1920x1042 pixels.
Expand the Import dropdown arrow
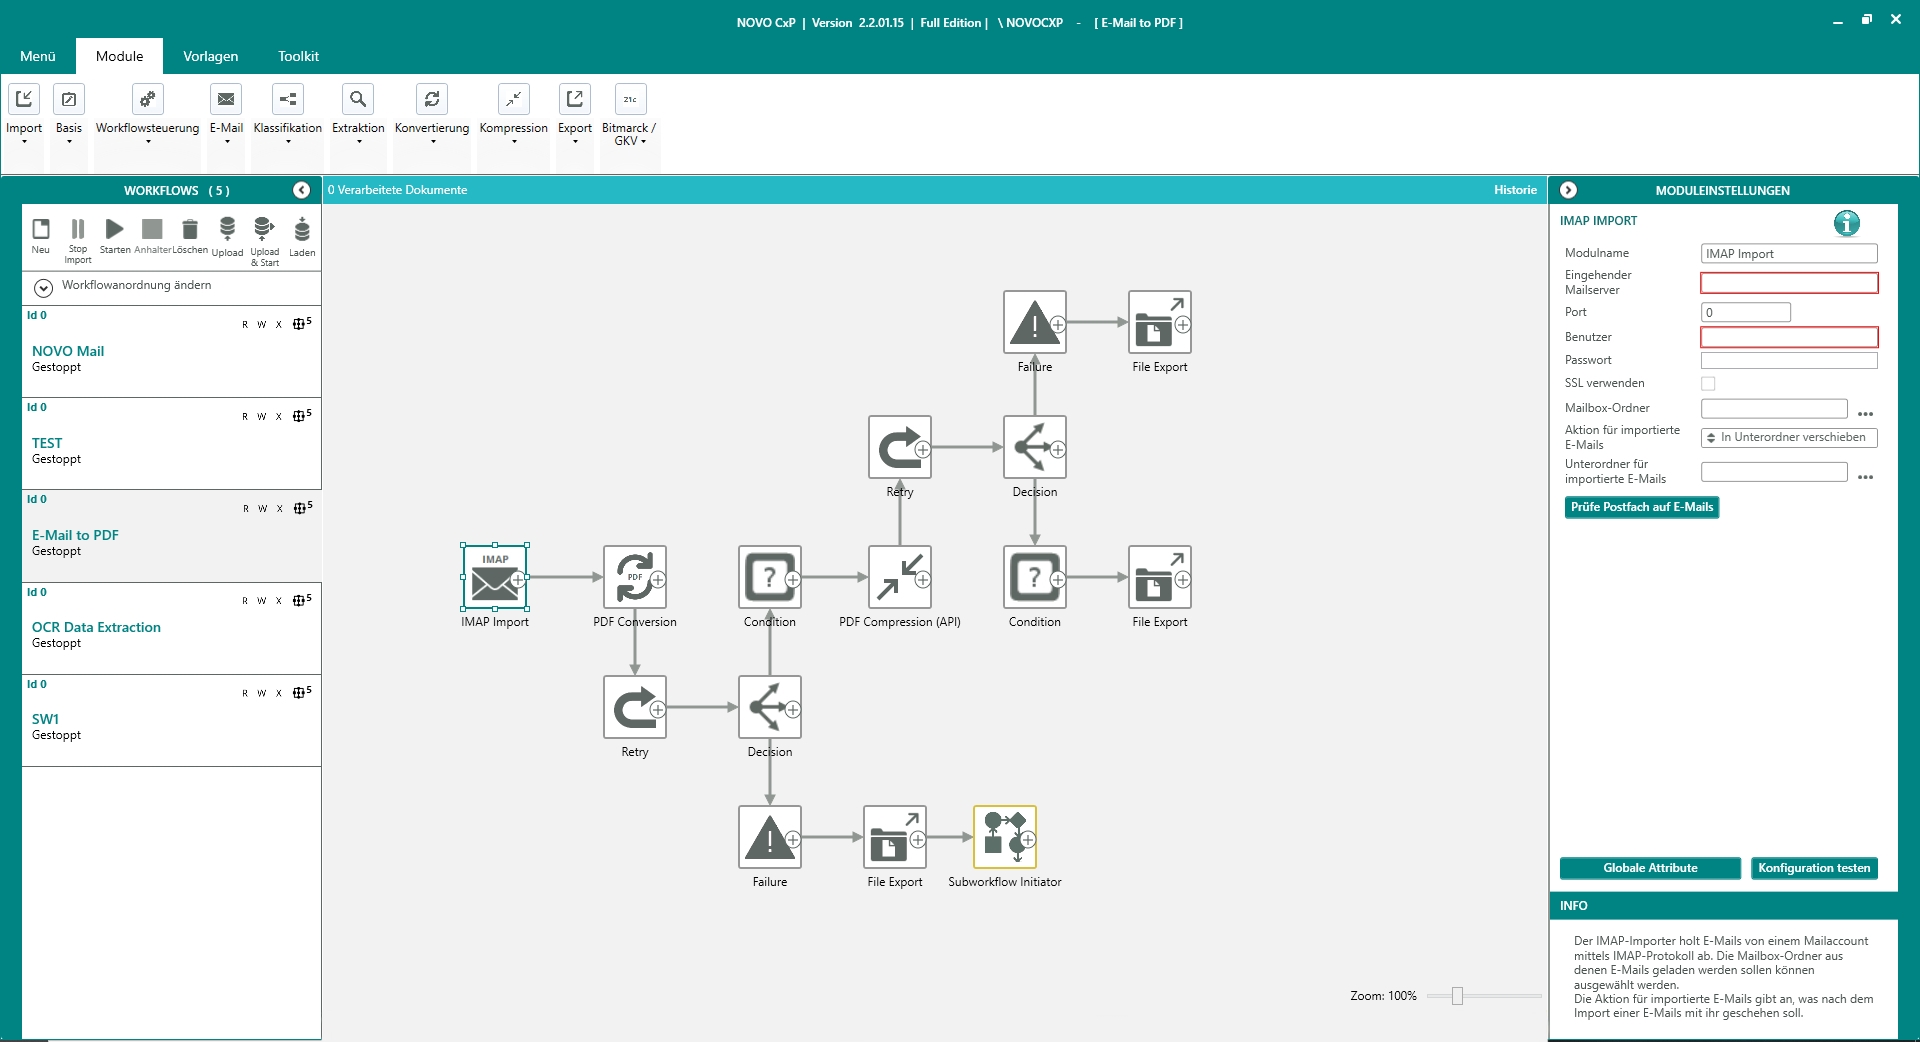[24, 142]
